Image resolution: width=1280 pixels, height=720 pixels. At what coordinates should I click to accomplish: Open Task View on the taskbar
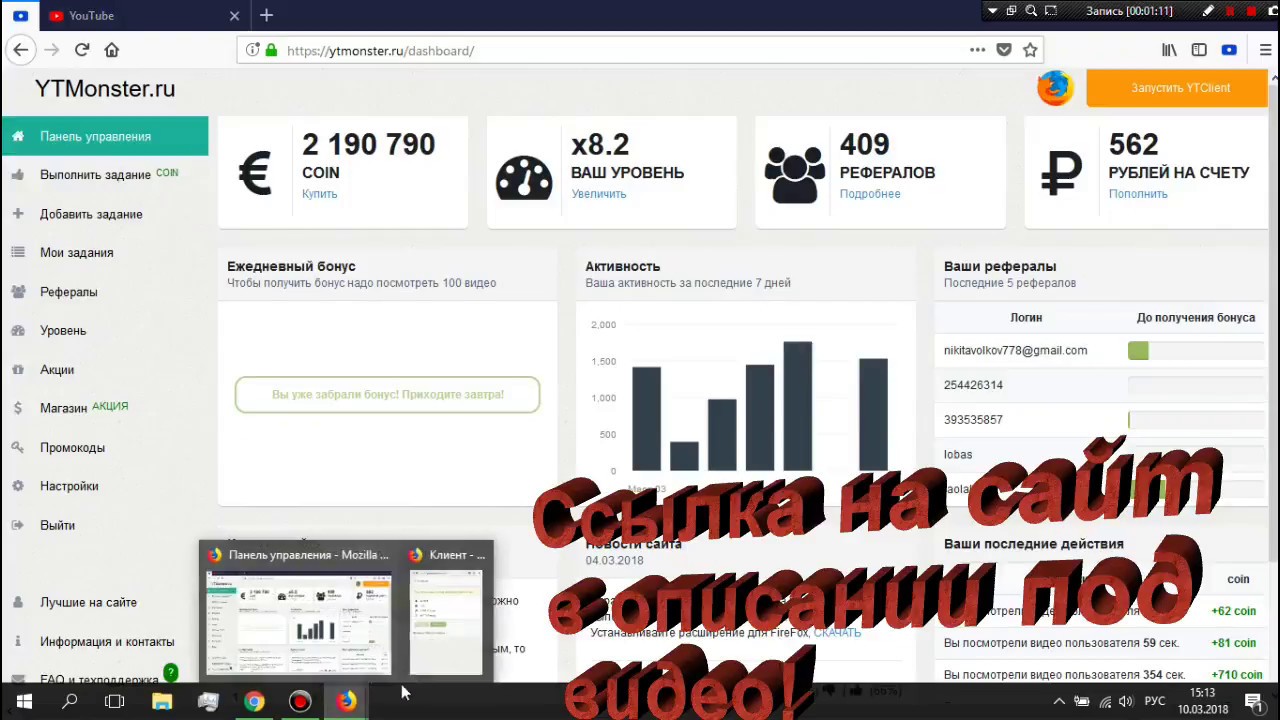pos(115,702)
